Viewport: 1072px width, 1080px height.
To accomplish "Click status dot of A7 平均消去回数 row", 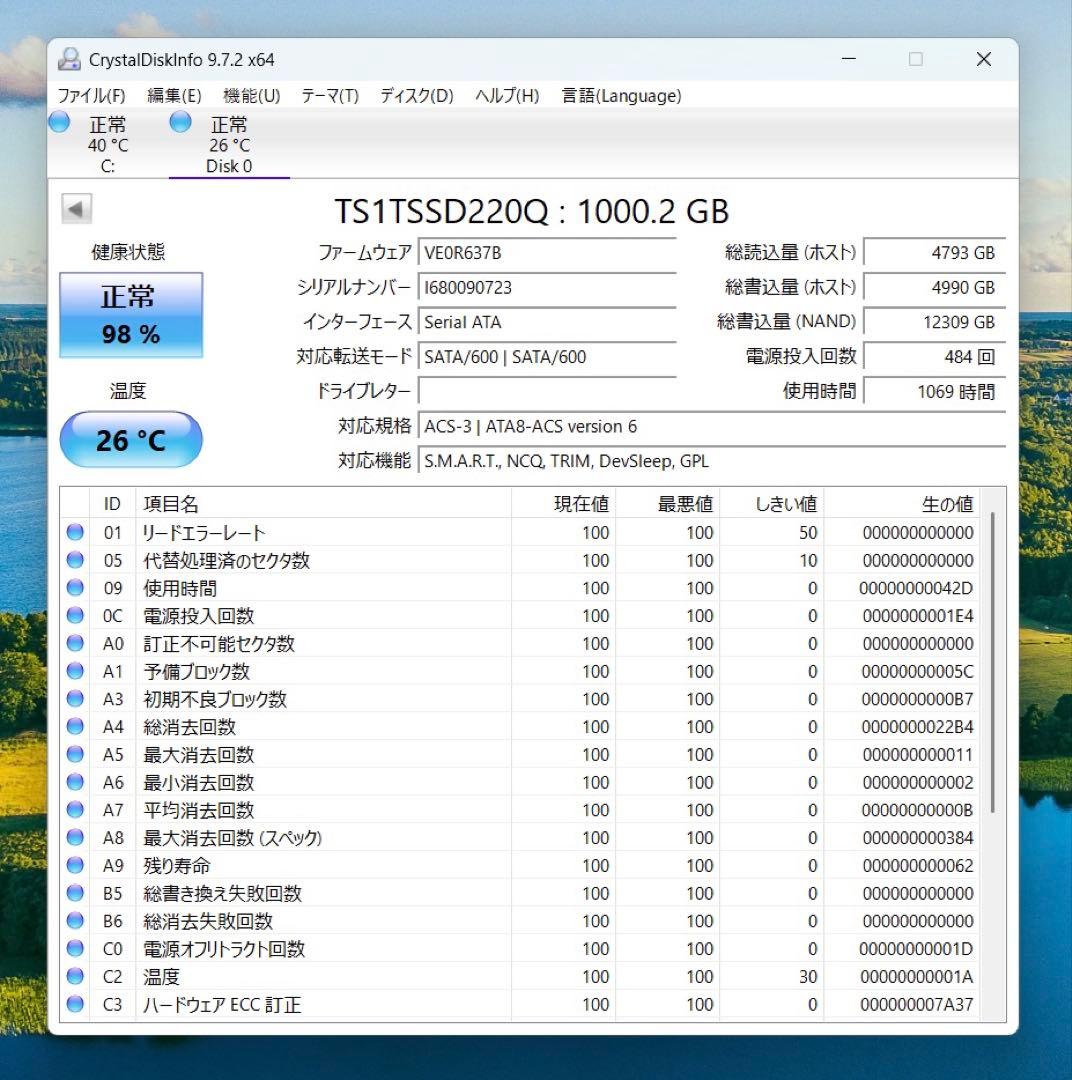I will [75, 810].
